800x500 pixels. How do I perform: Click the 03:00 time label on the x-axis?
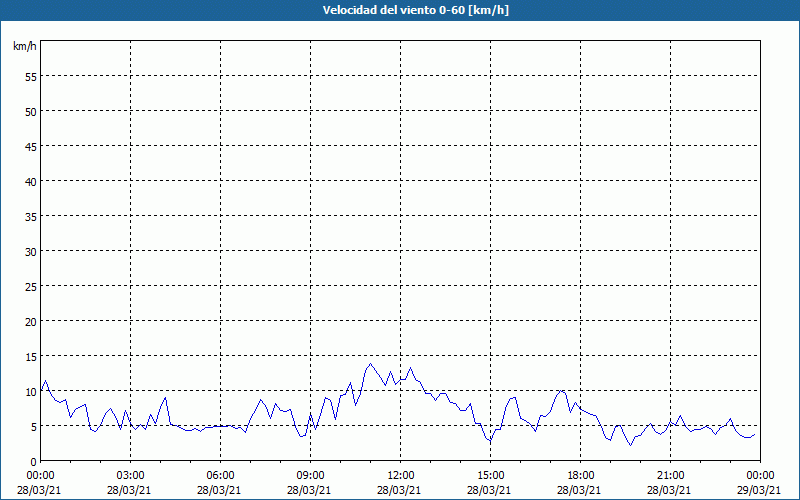tap(131, 476)
